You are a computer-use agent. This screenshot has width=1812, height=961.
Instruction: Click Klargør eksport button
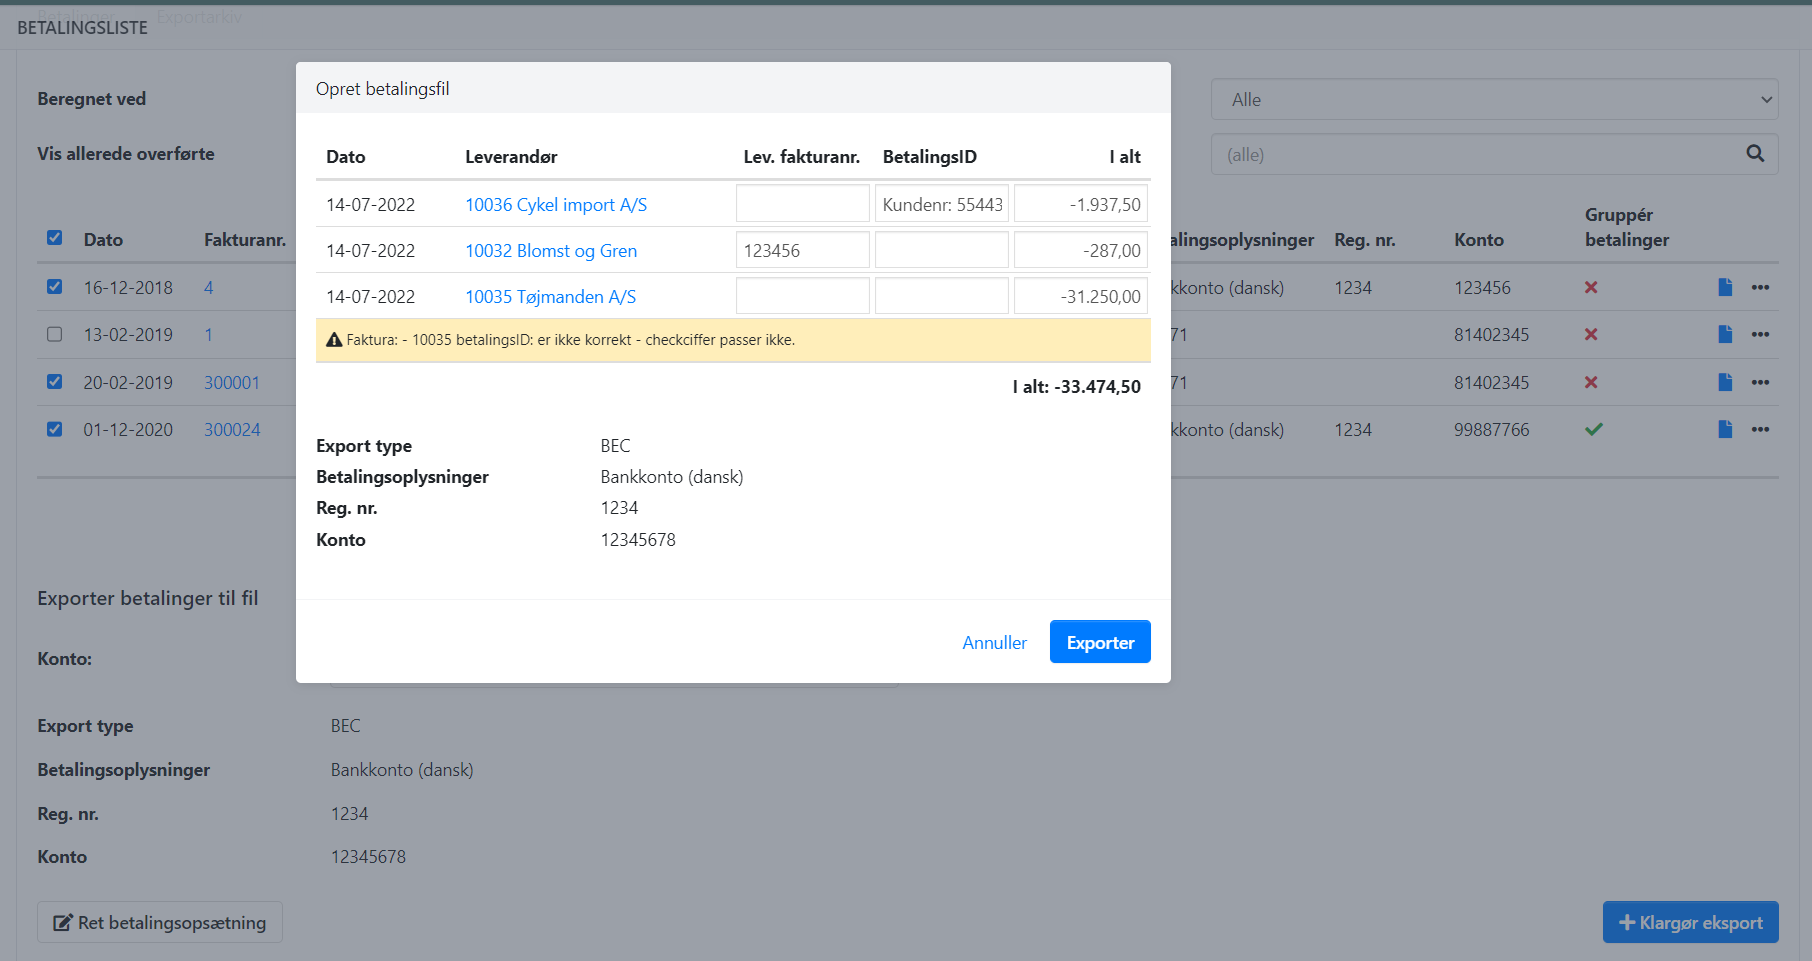(x=1690, y=922)
